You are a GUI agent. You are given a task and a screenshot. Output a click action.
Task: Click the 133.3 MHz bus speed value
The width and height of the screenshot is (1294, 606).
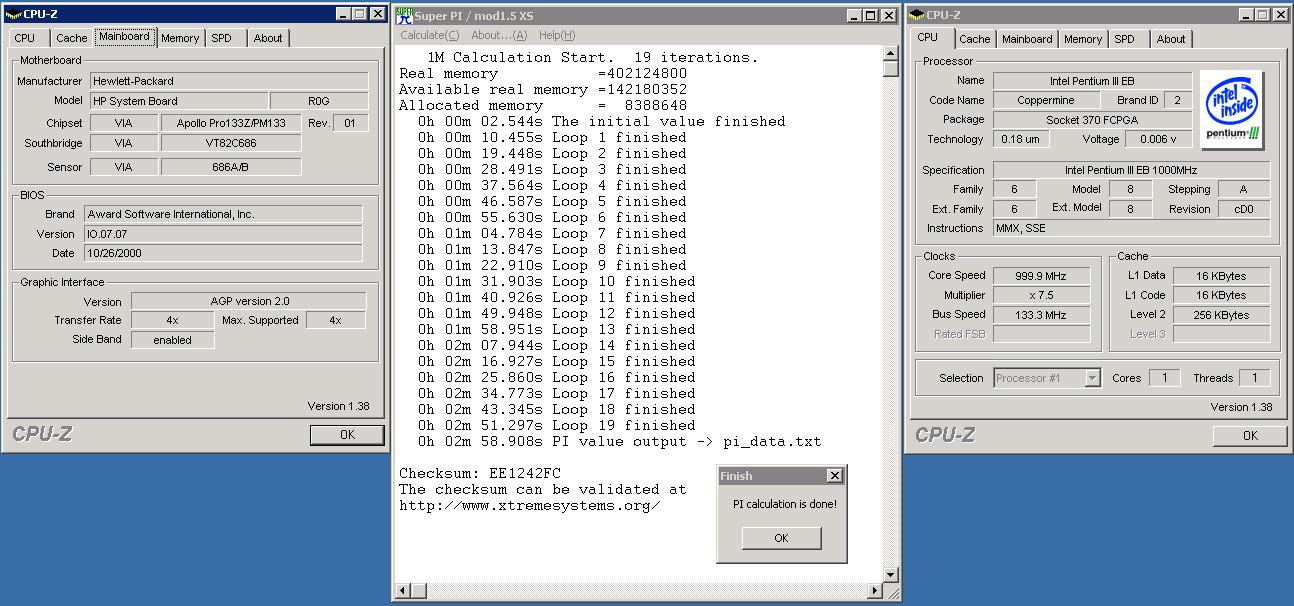[x=1041, y=315]
